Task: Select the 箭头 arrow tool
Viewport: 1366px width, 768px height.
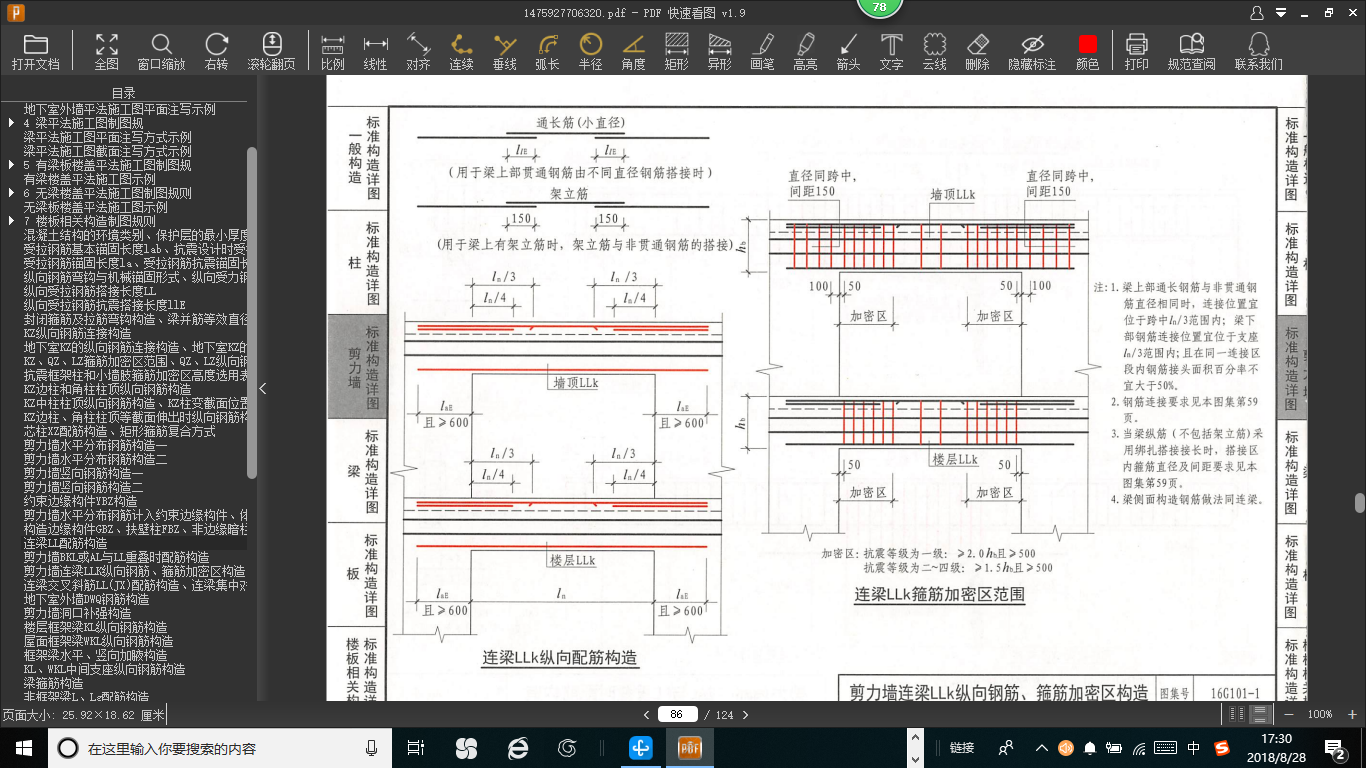Action: 848,51
